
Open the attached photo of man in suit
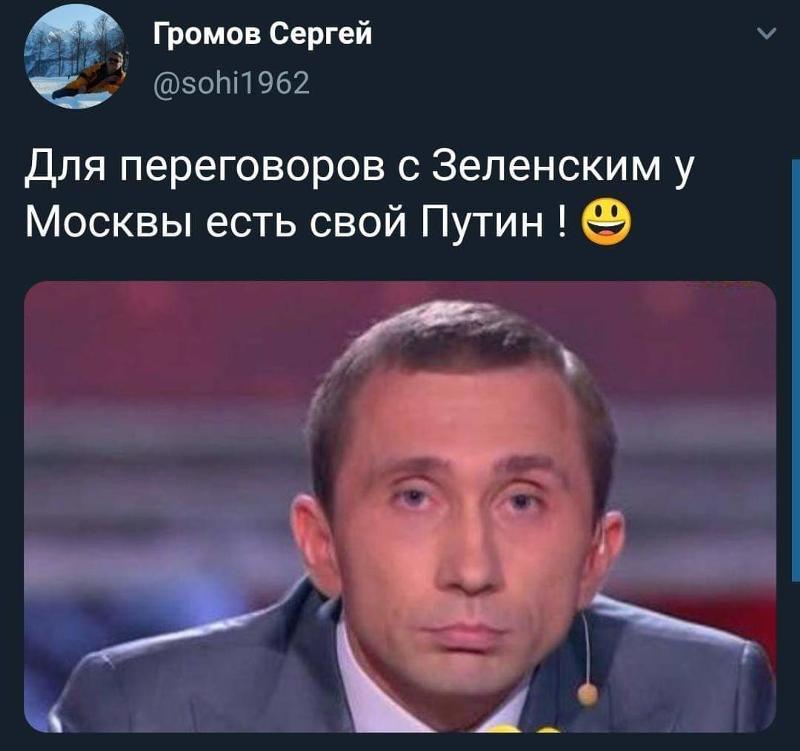pyautogui.click(x=400, y=506)
